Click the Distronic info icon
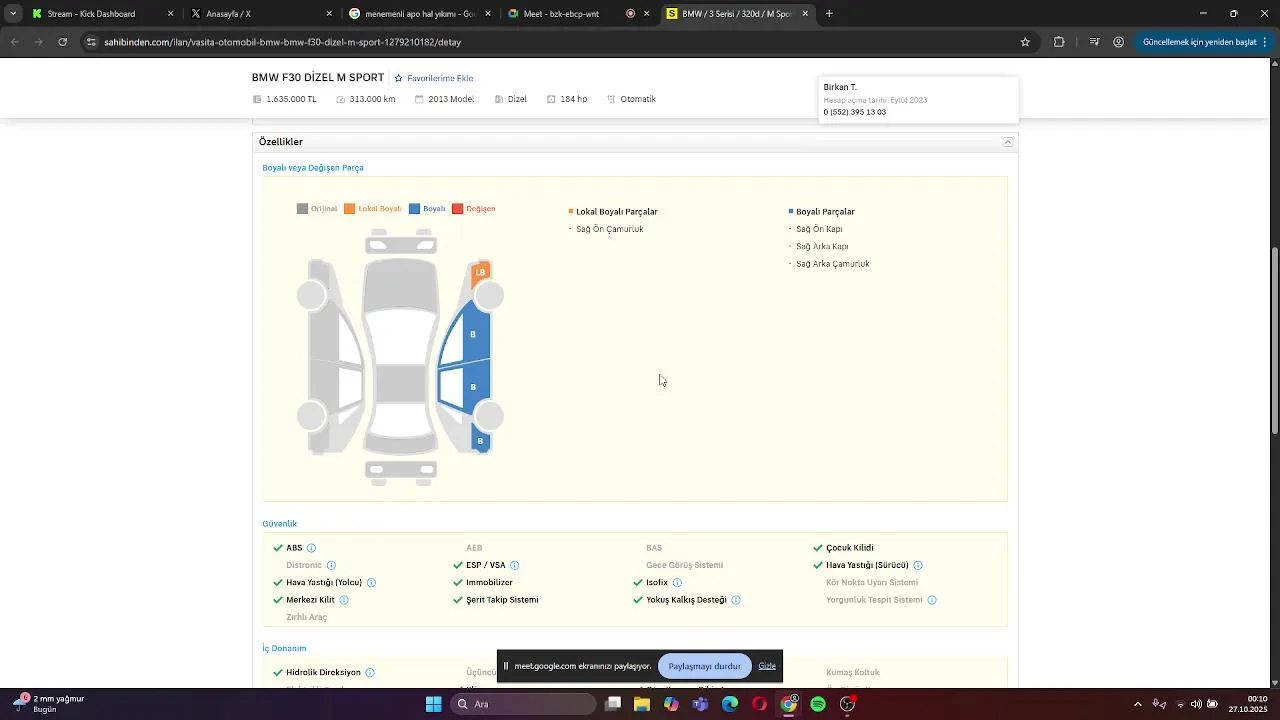 pyautogui.click(x=331, y=565)
